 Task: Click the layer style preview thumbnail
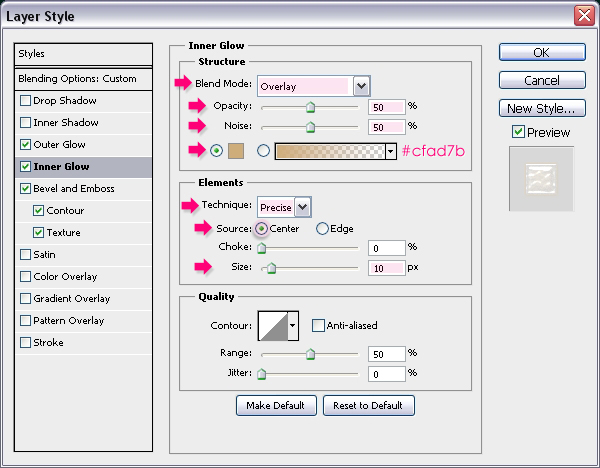(541, 178)
